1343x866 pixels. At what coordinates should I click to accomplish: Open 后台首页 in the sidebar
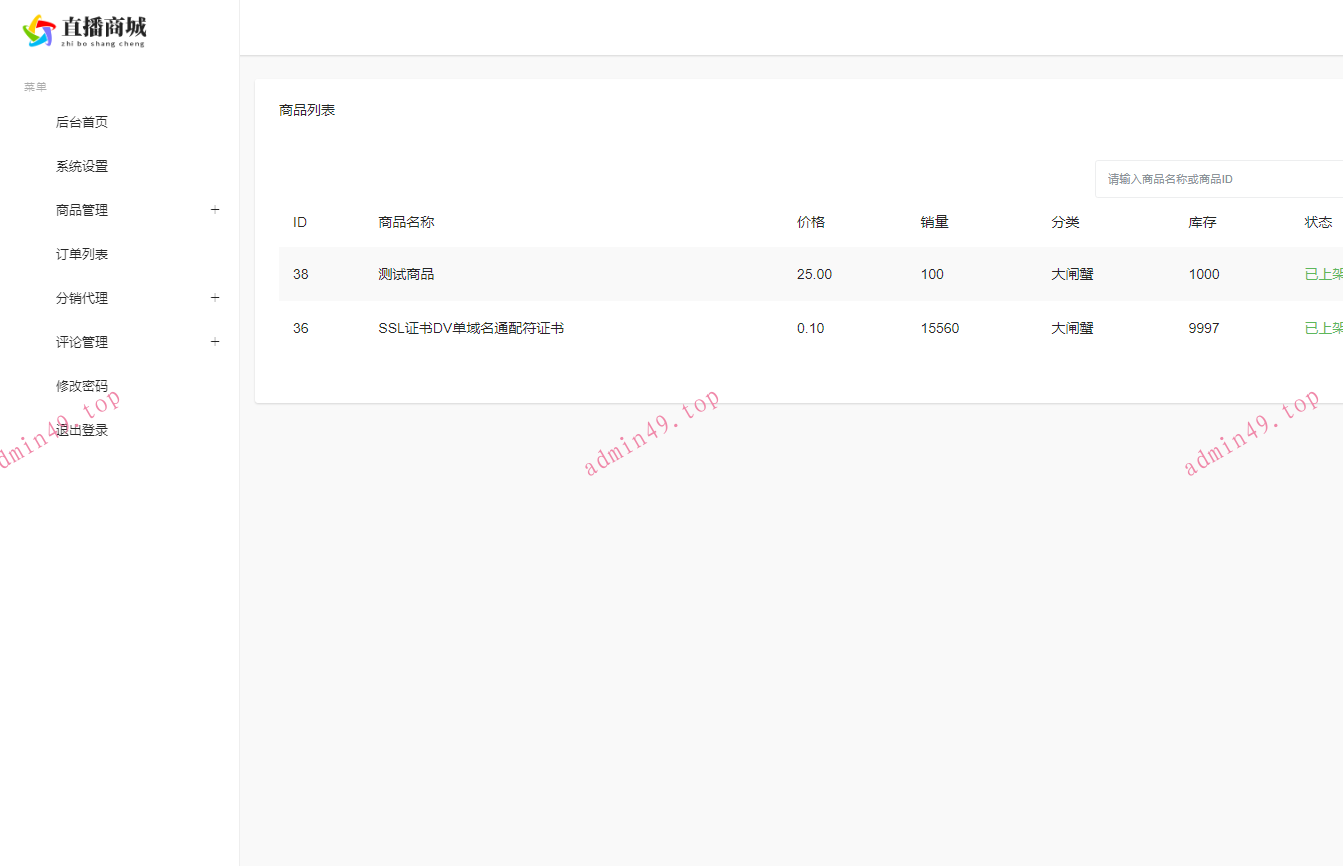(82, 122)
